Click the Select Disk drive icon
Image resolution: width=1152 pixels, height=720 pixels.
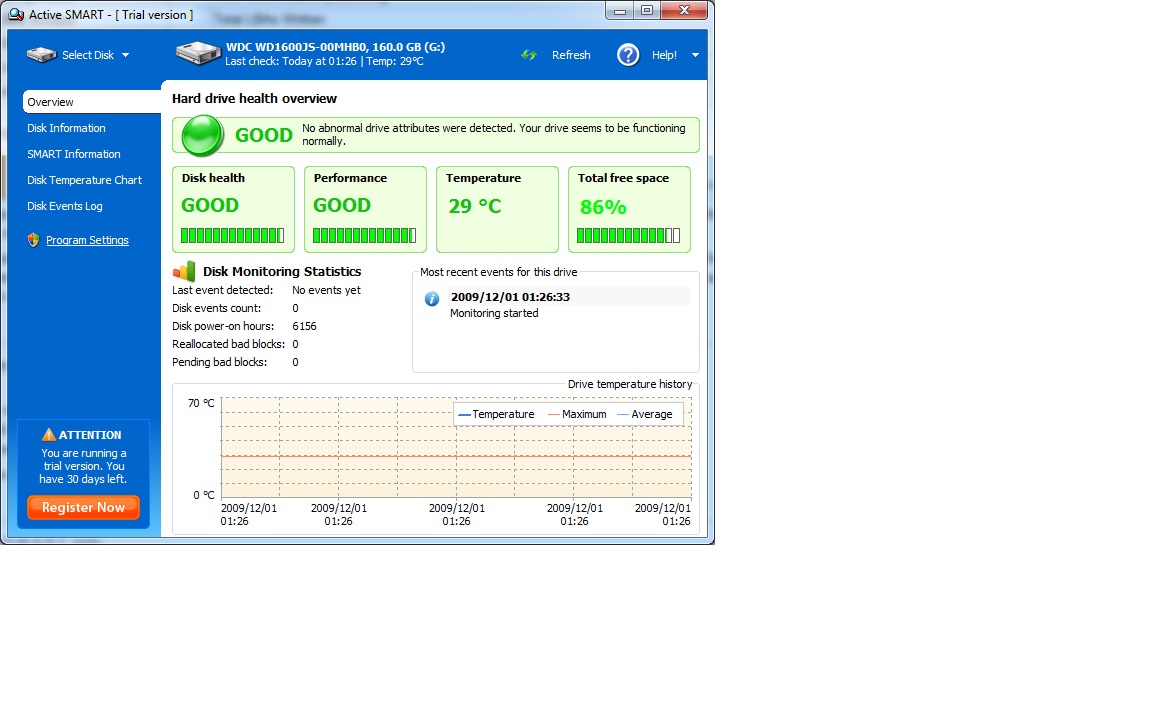[x=41, y=55]
